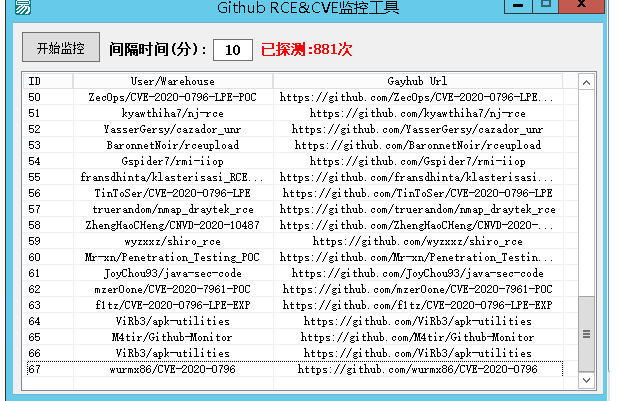Image resolution: width=618 pixels, height=401 pixels.
Task: Click the vertical scrollbar thumb
Action: click(586, 334)
